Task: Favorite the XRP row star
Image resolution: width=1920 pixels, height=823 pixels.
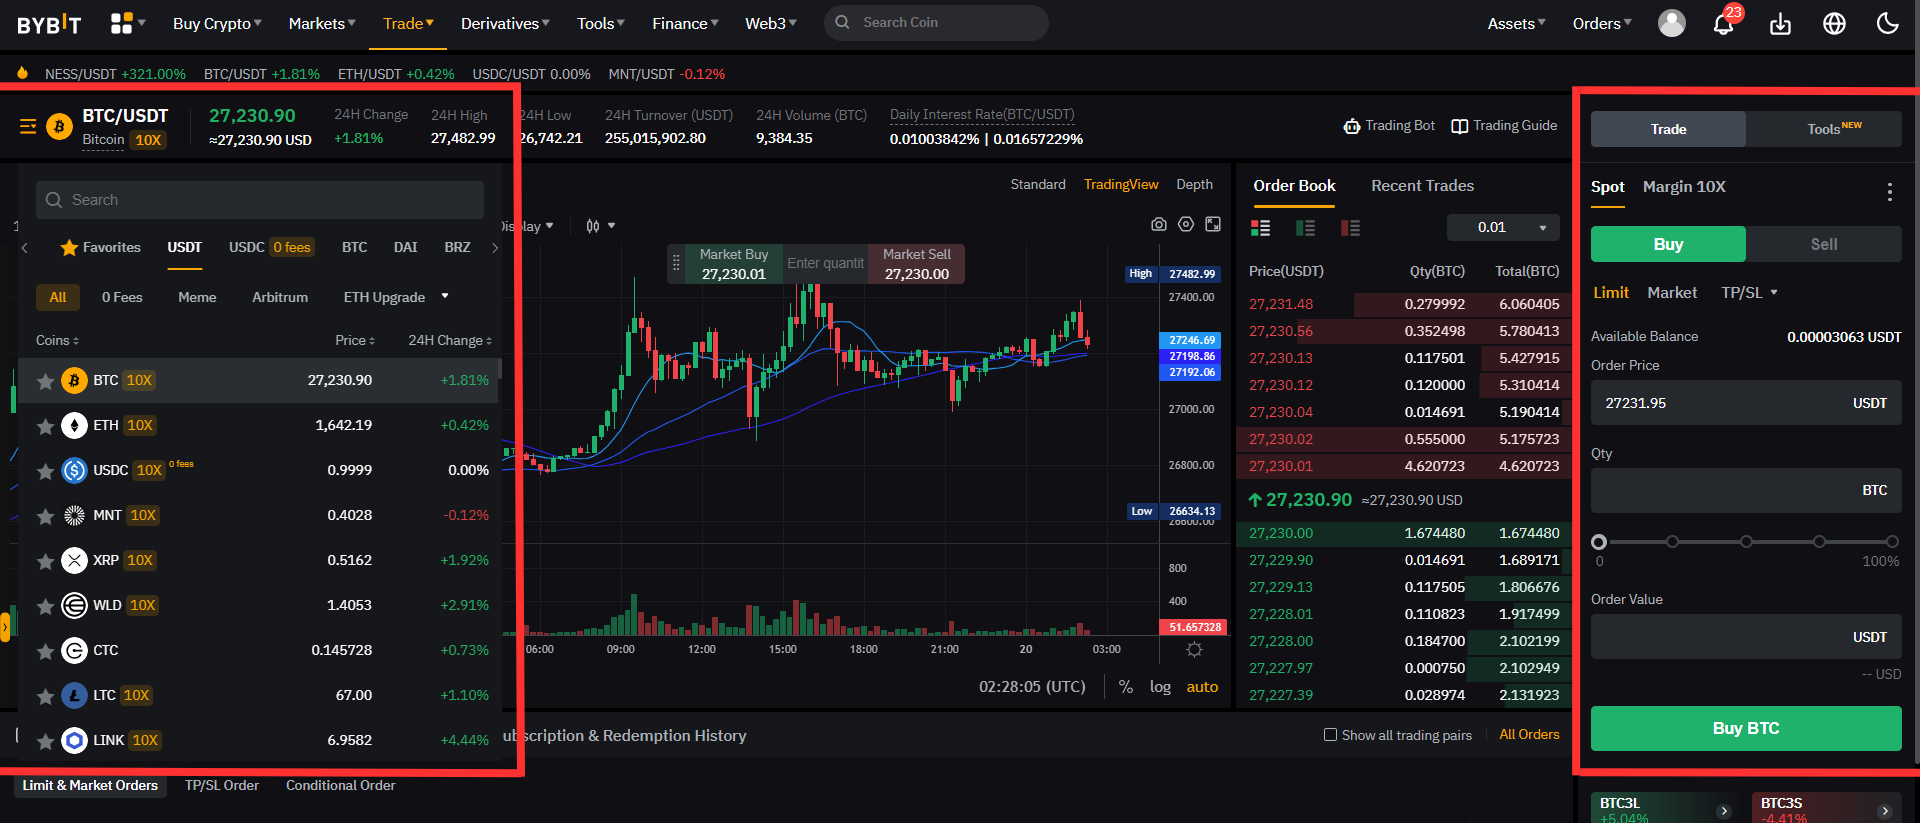Action: 45,561
